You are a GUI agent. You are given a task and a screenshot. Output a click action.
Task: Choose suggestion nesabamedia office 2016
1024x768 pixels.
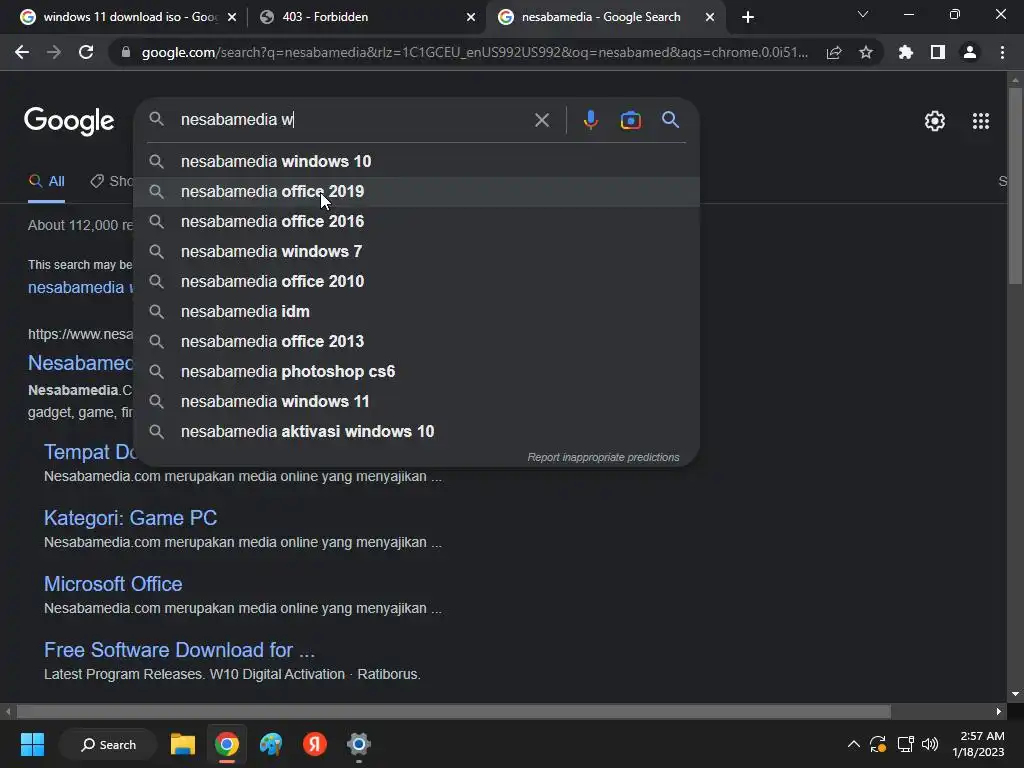417,221
